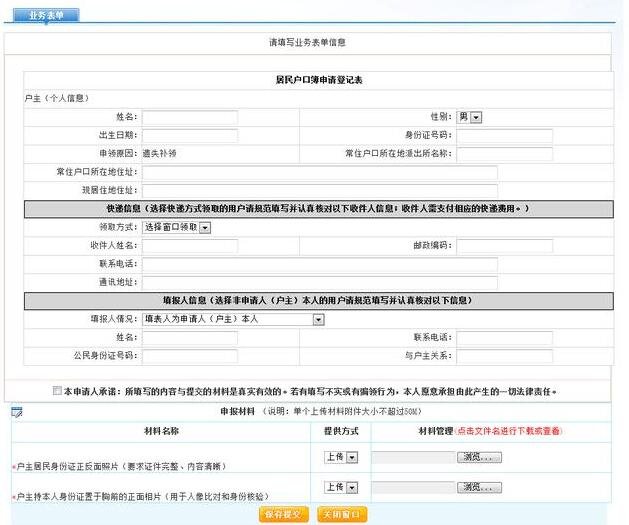
Task: Click 浏览 button for 胸前正面相片 row
Action: pos(479,487)
